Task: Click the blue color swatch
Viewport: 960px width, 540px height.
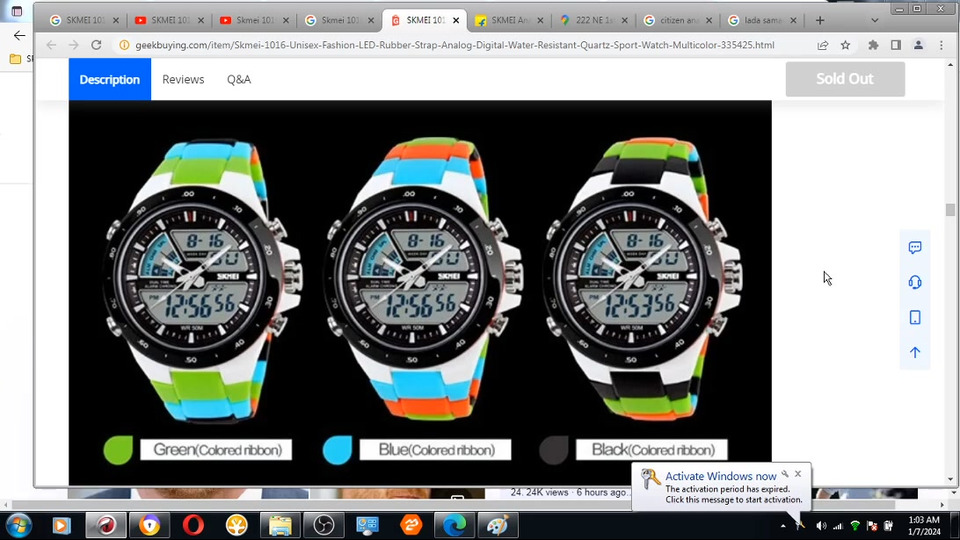Action: point(337,450)
